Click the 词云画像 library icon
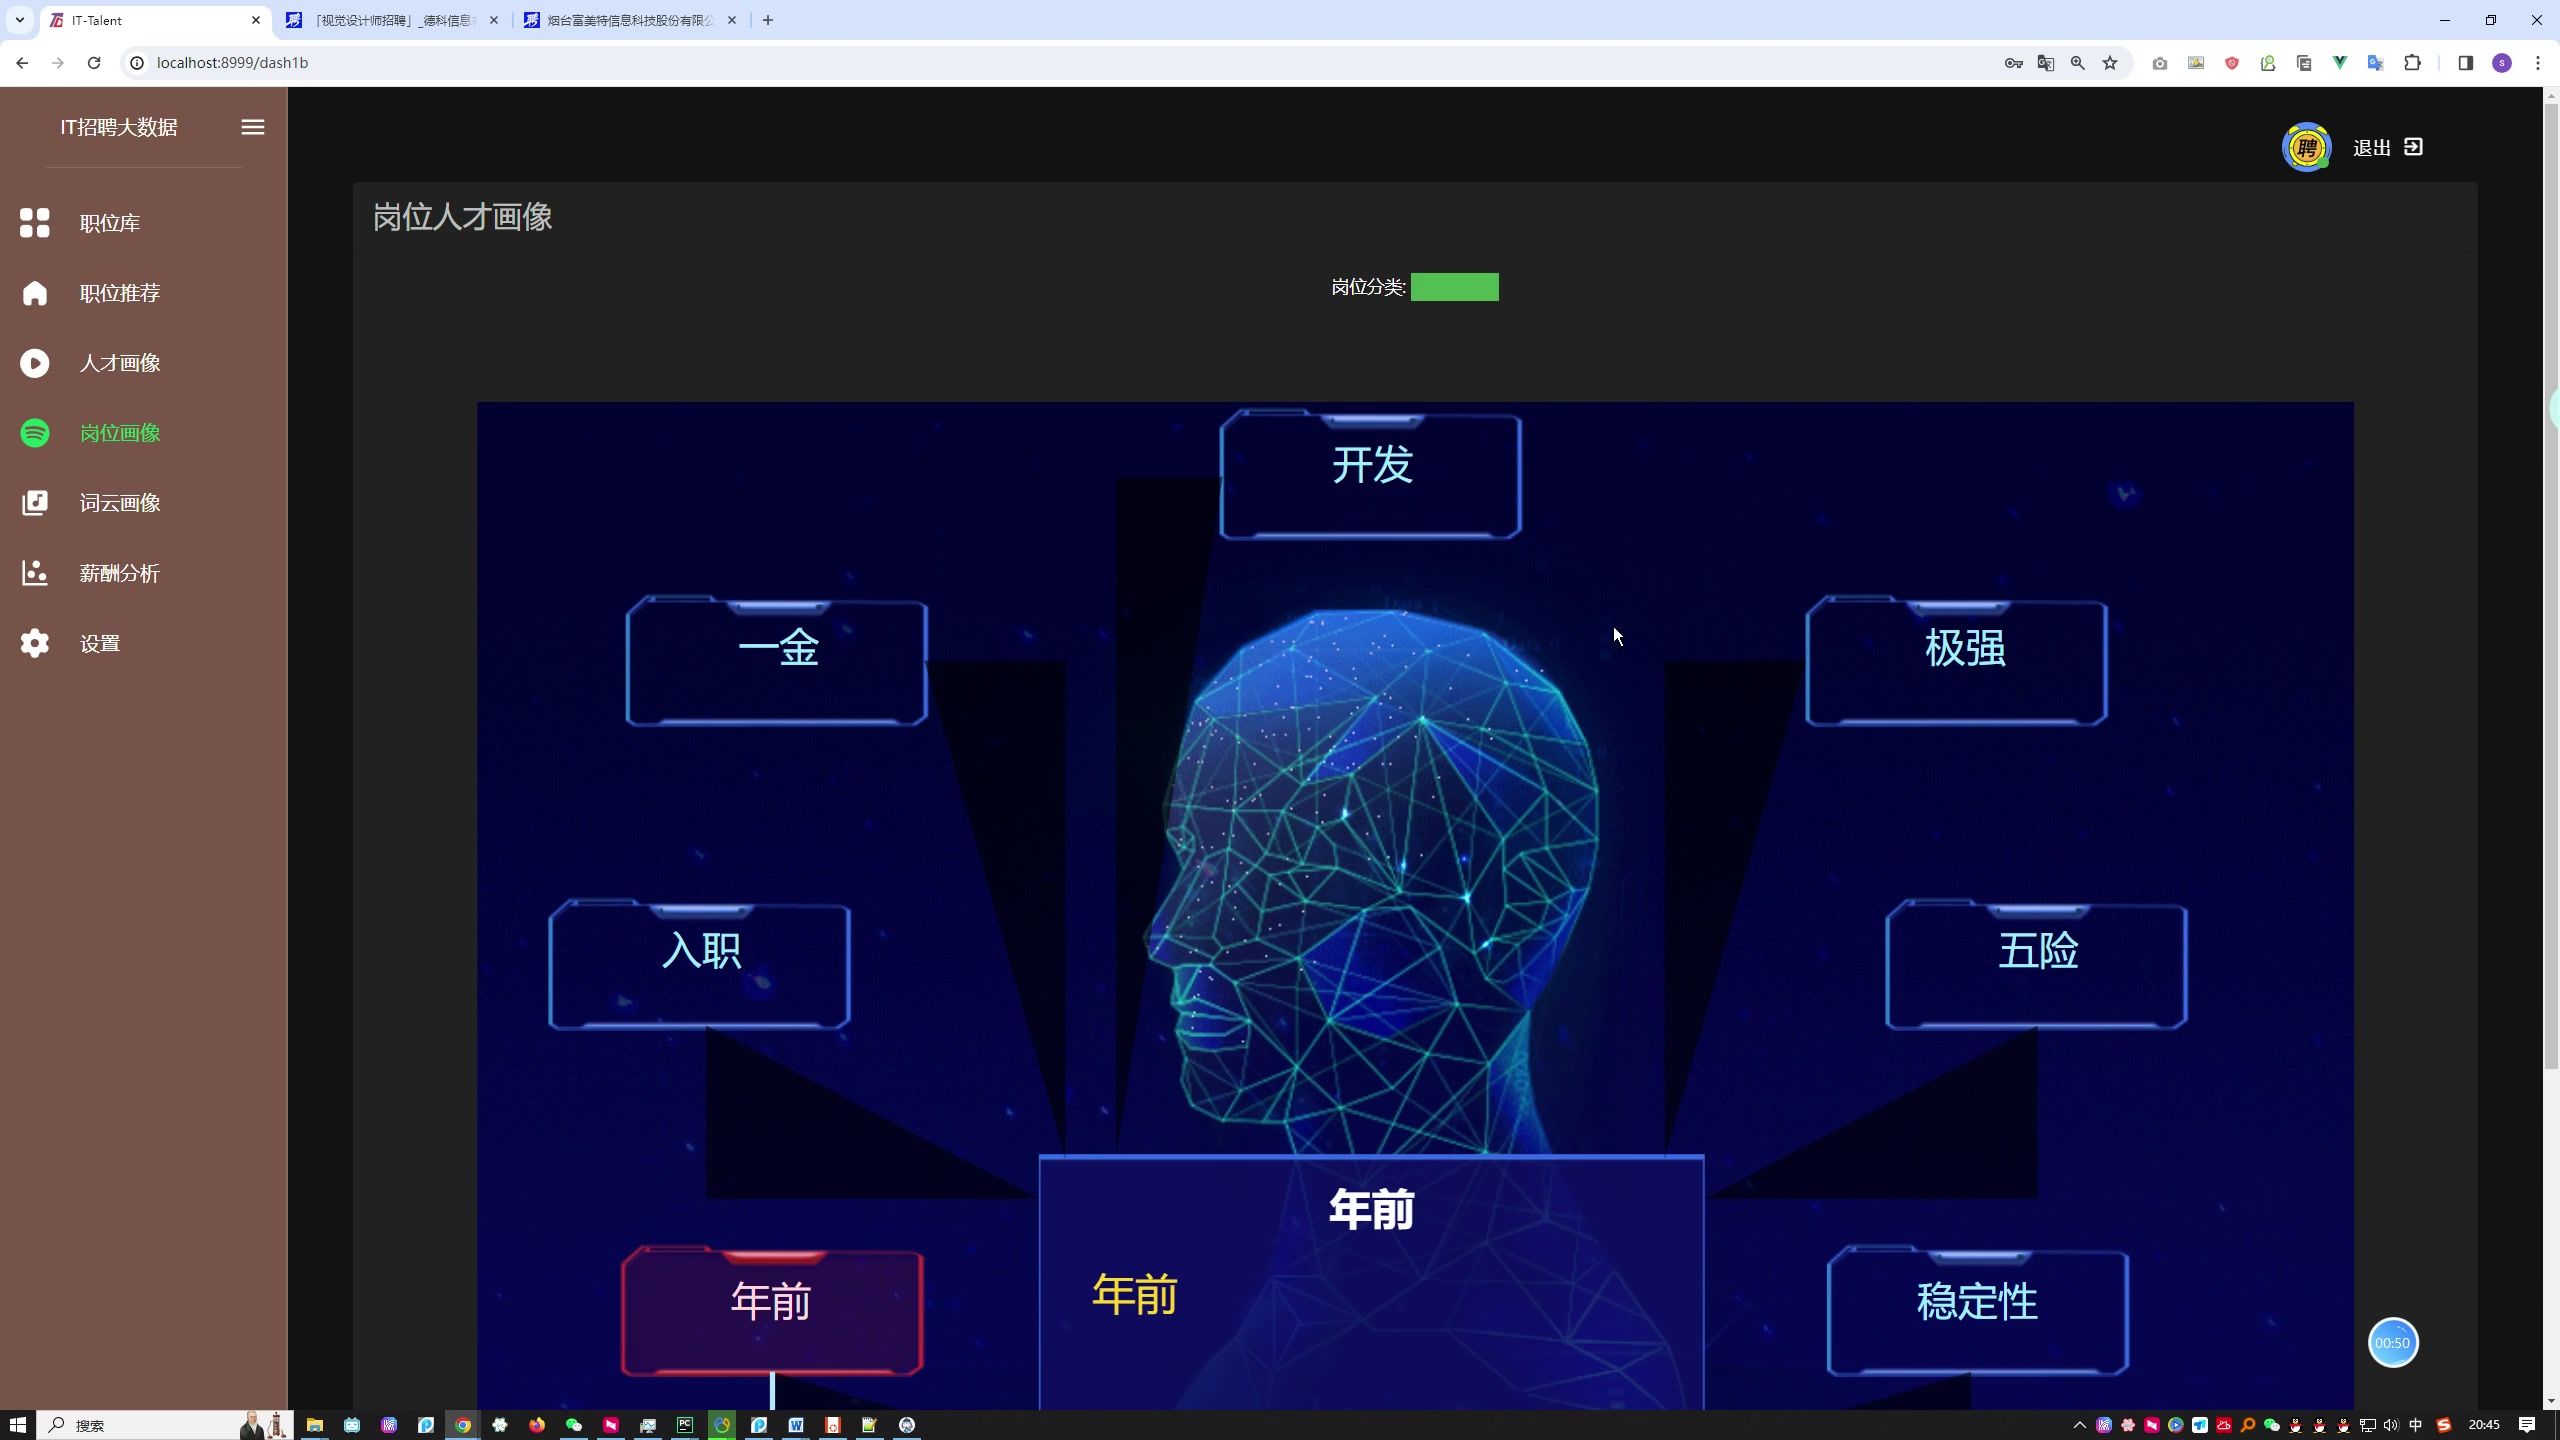Viewport: 2560px width, 1440px height. (34, 503)
